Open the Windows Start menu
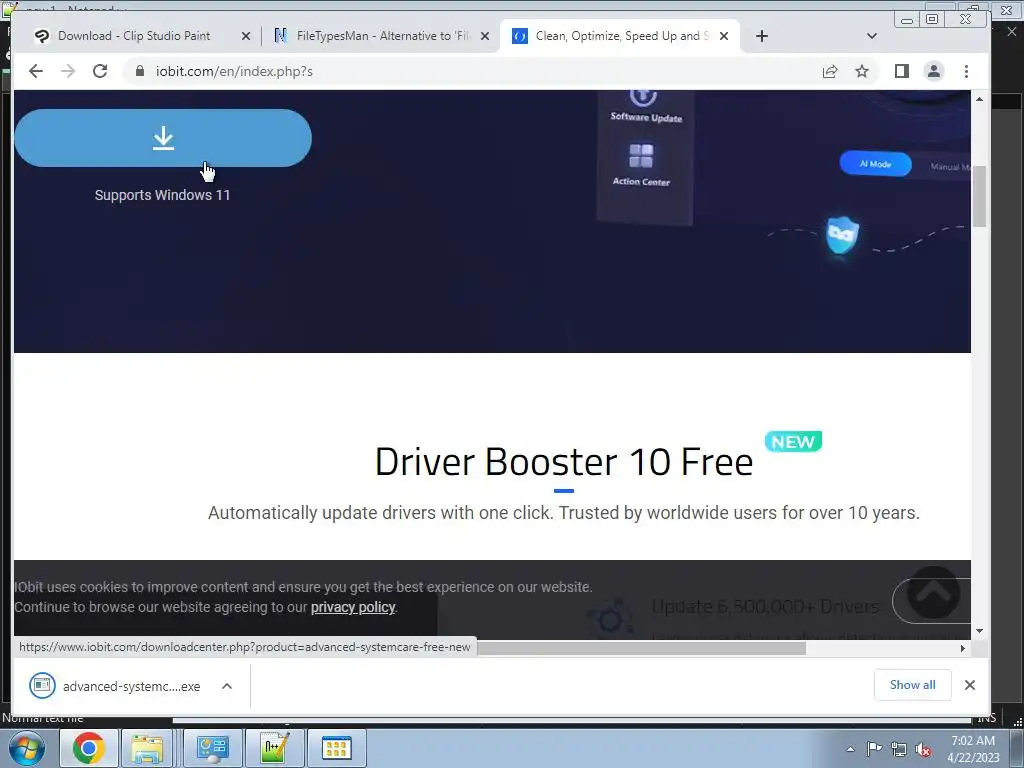The image size is (1024, 768). (27, 748)
